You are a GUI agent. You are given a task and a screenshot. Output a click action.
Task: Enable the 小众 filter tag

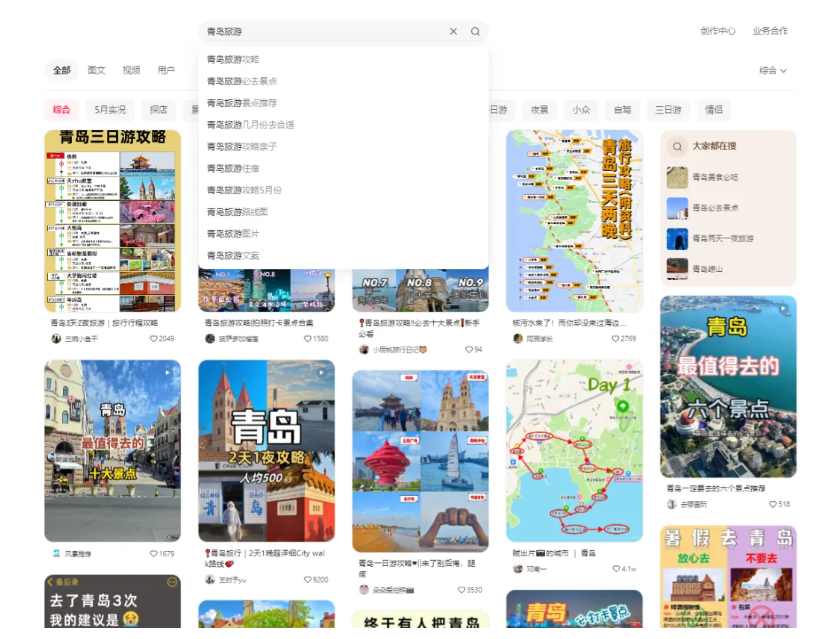pyautogui.click(x=581, y=109)
